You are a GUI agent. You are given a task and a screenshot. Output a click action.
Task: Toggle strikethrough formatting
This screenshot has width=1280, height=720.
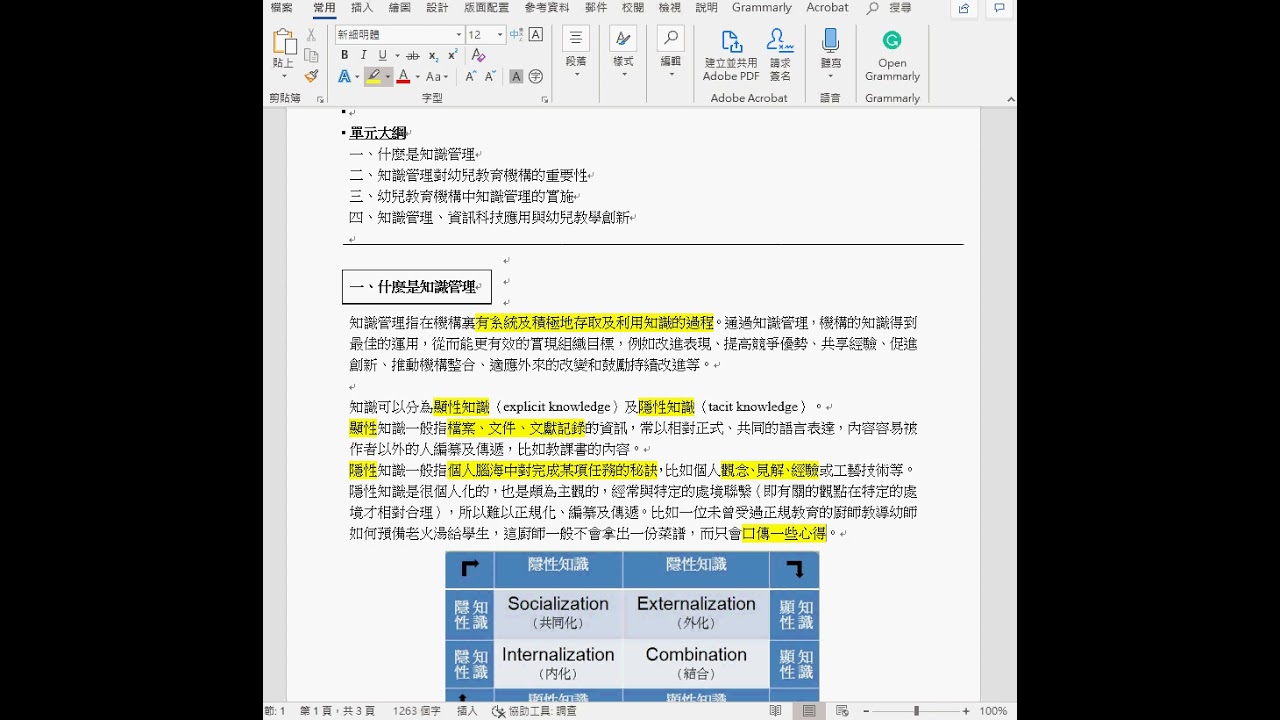[412, 55]
